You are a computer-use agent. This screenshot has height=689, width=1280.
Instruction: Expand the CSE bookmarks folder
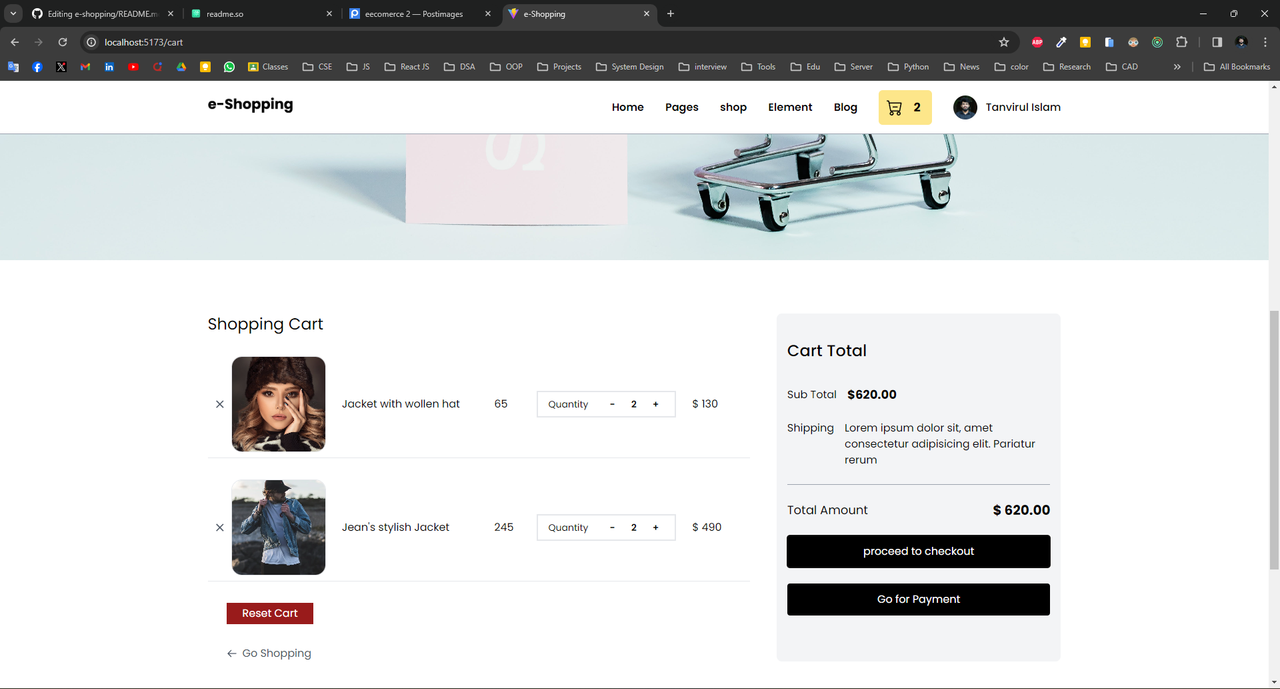(317, 67)
